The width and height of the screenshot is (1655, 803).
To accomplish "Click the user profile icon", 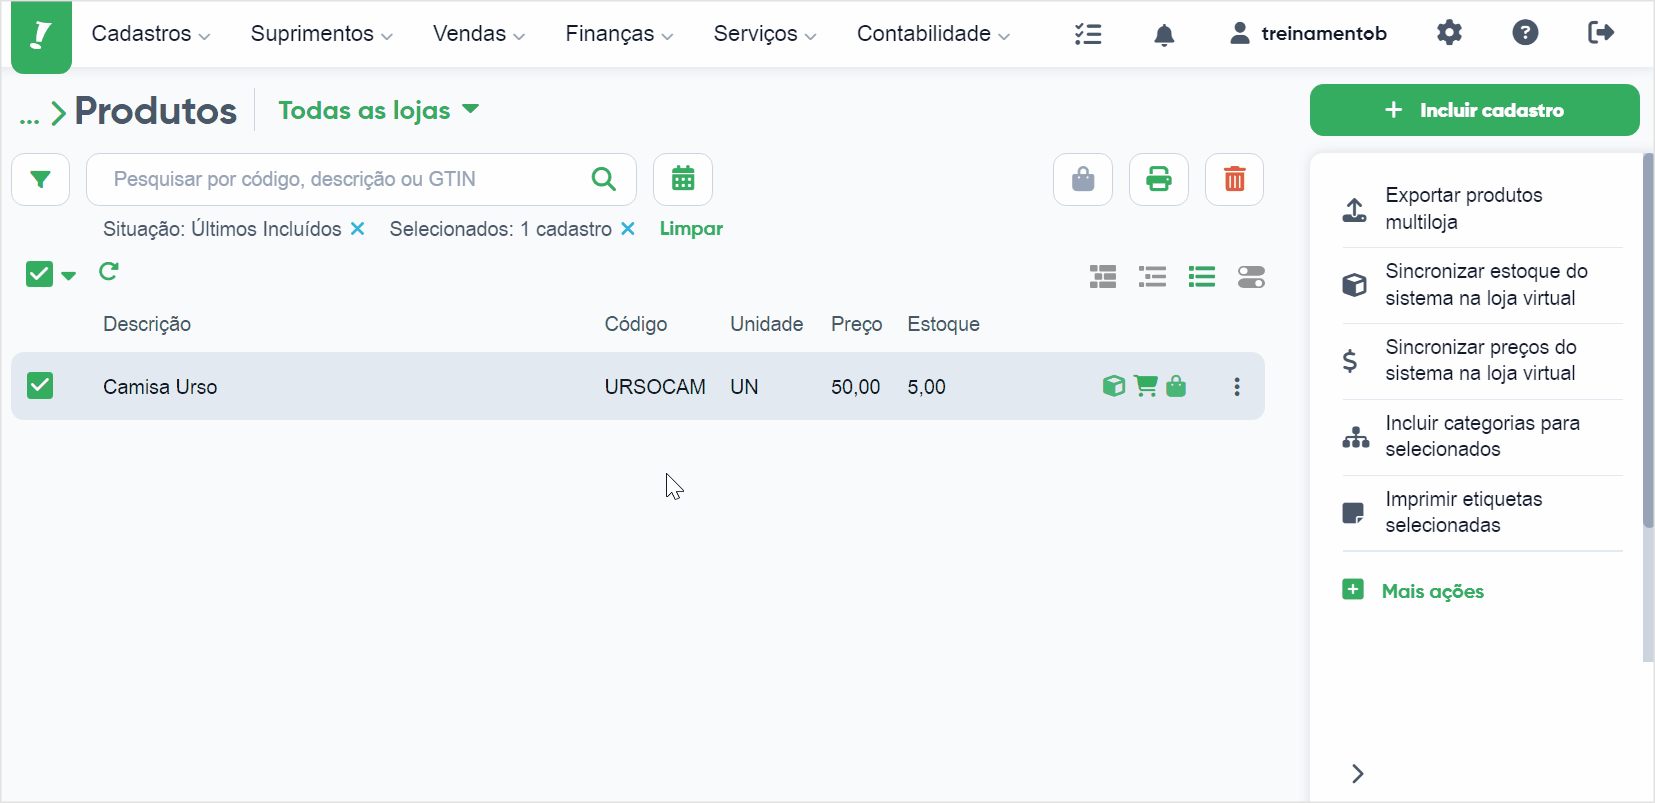I will tap(1240, 33).
